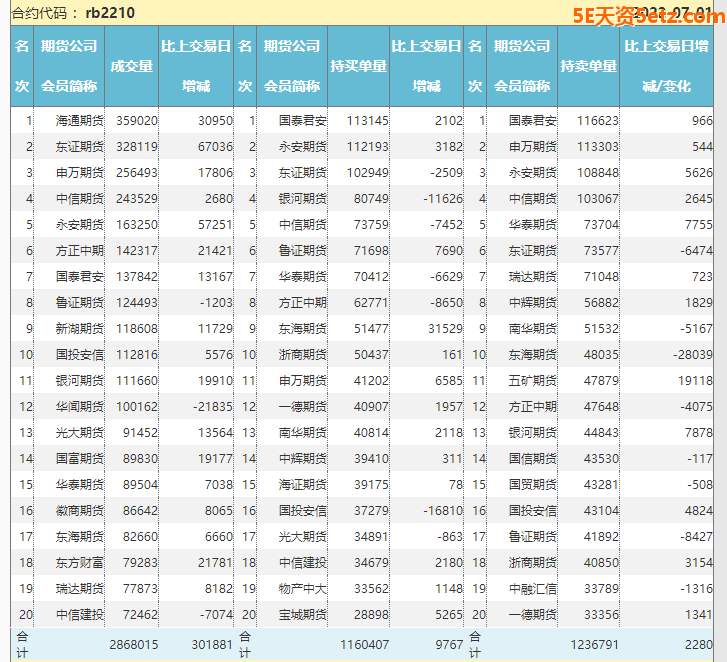Screen dimensions: 727x662
Task: Click the 华闻期货 company name
Action: point(79,407)
